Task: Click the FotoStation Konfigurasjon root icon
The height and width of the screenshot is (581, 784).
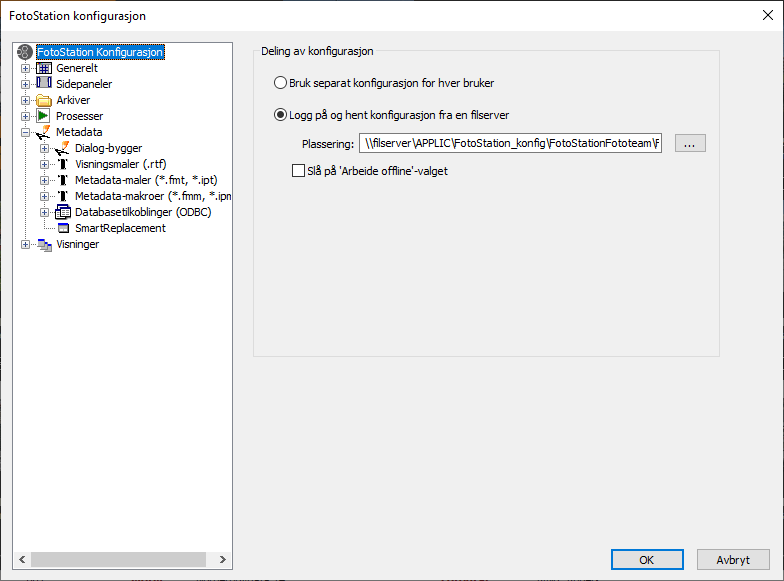Action: tap(25, 52)
